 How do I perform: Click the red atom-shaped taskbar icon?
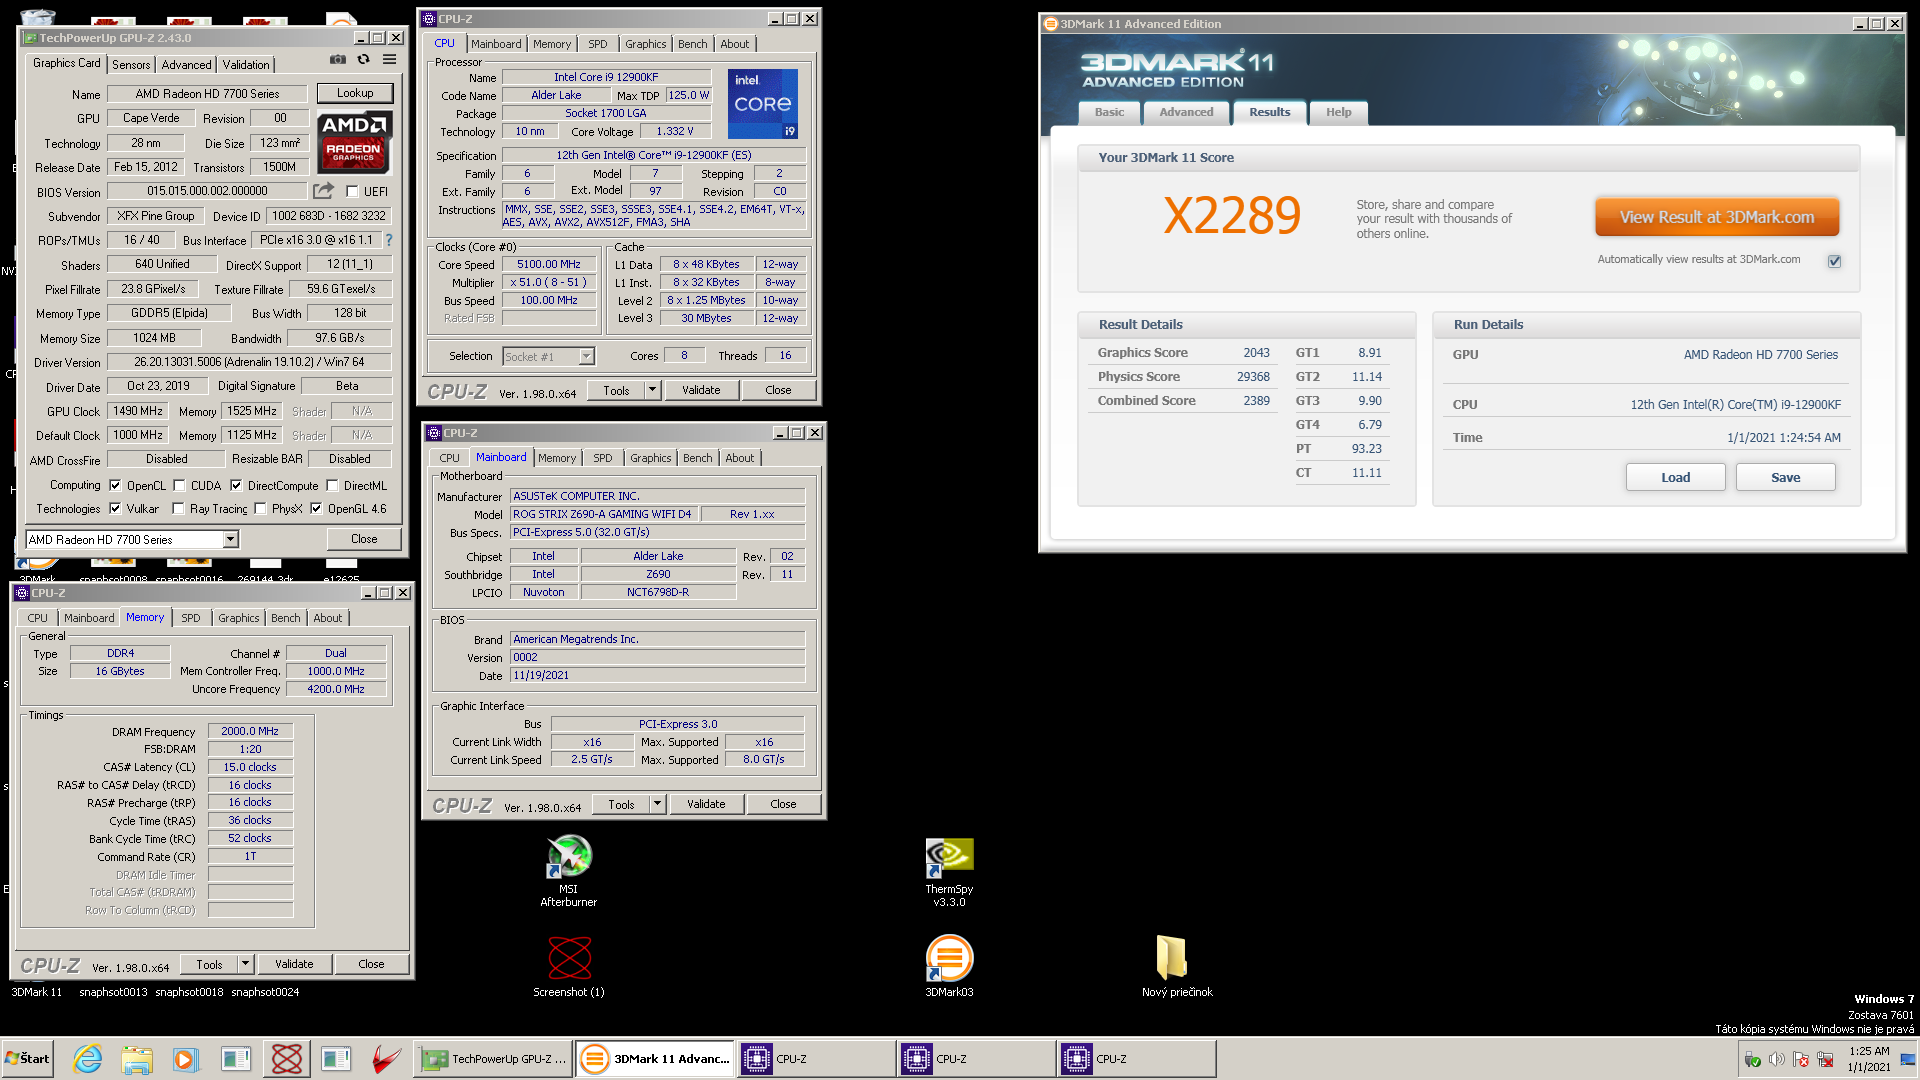point(287,1059)
